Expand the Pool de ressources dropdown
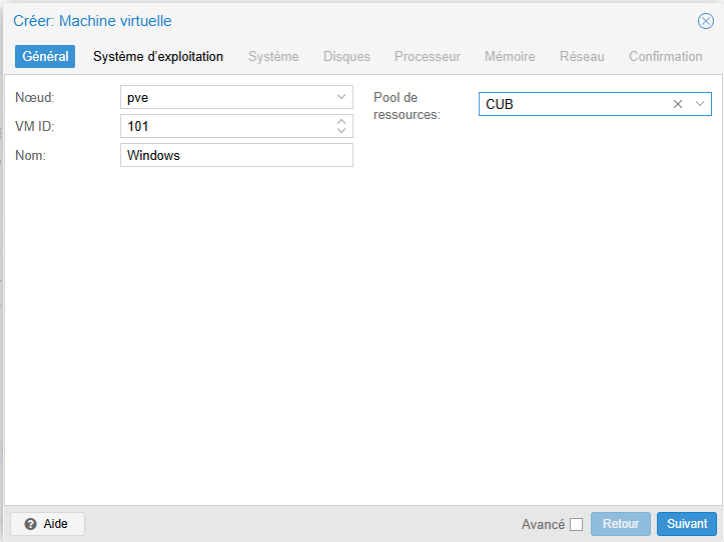The width and height of the screenshot is (724, 542). click(700, 104)
